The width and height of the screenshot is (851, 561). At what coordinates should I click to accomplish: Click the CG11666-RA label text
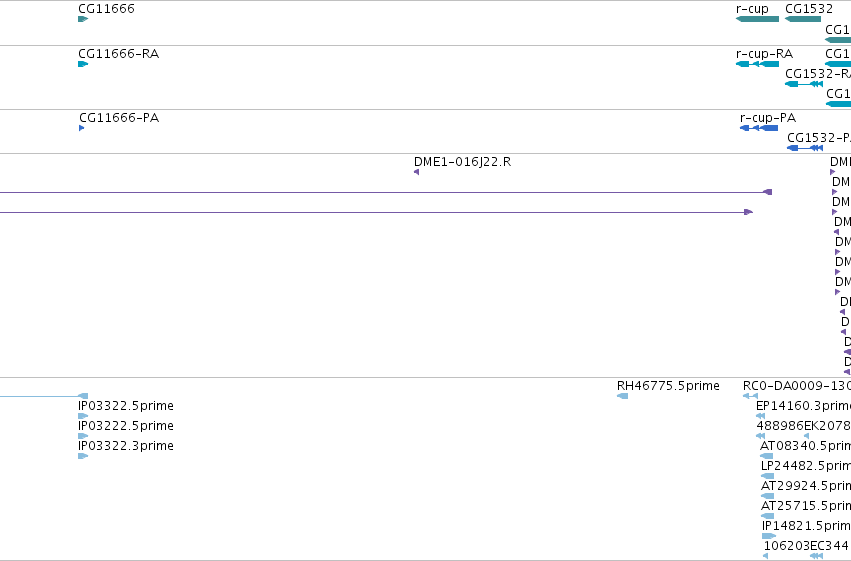pos(118,54)
